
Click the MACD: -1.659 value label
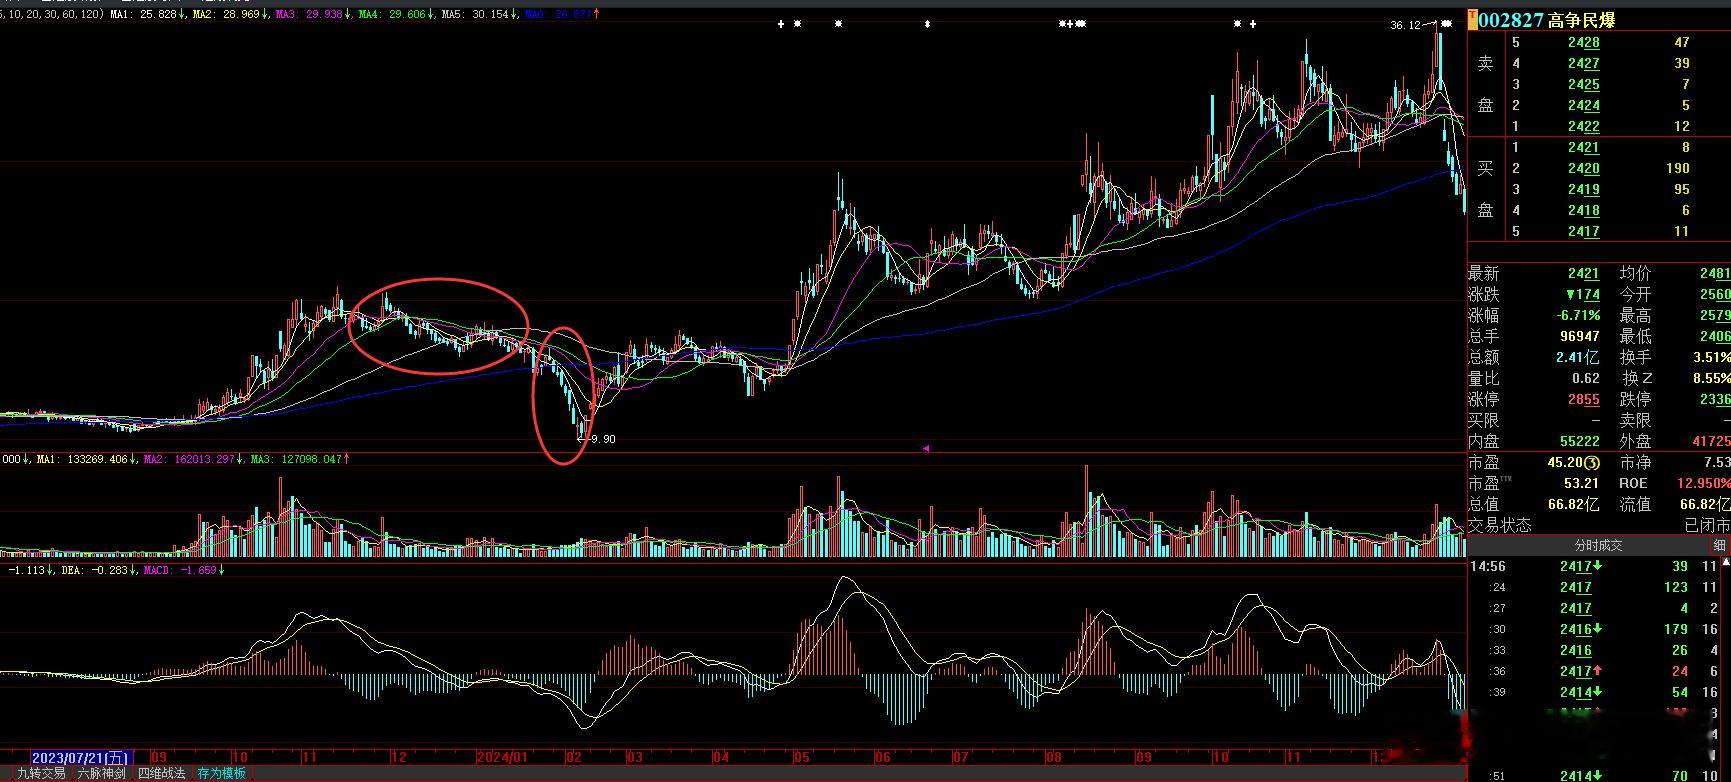[x=184, y=570]
